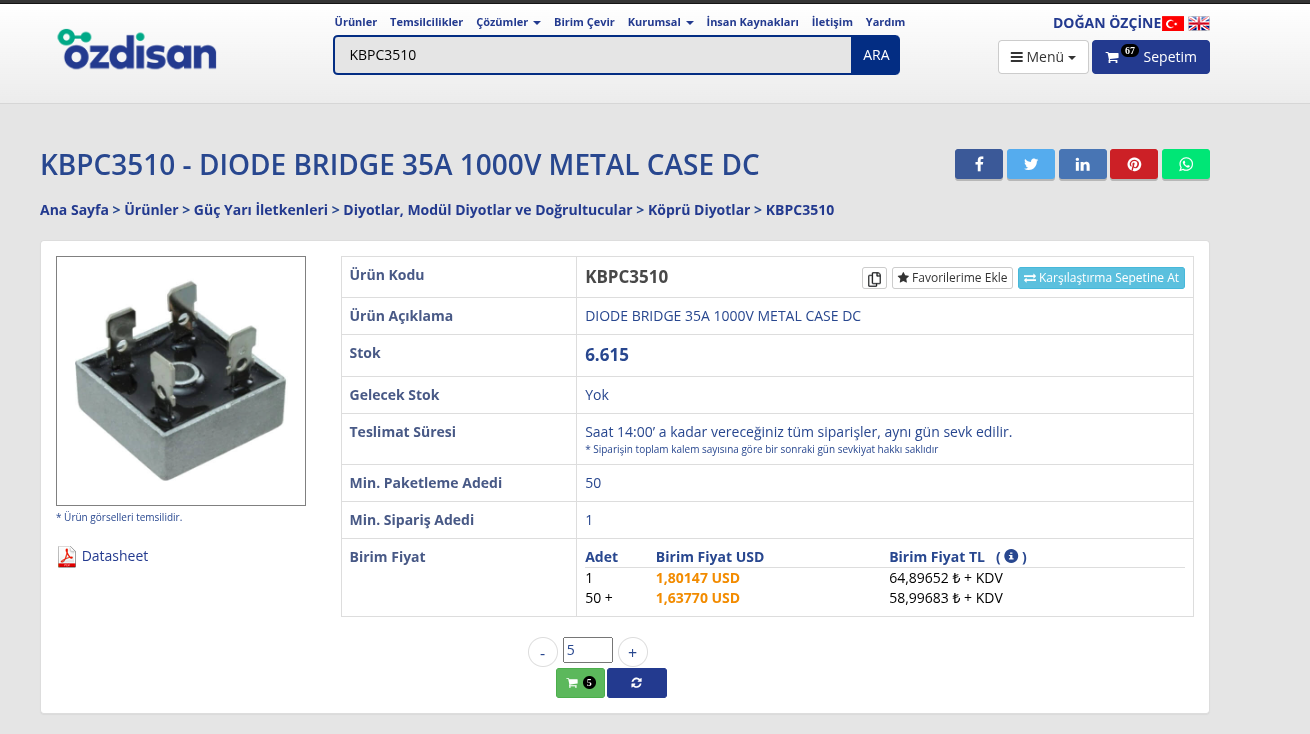
Task: Copy the product code KBPC3510
Action: click(874, 278)
